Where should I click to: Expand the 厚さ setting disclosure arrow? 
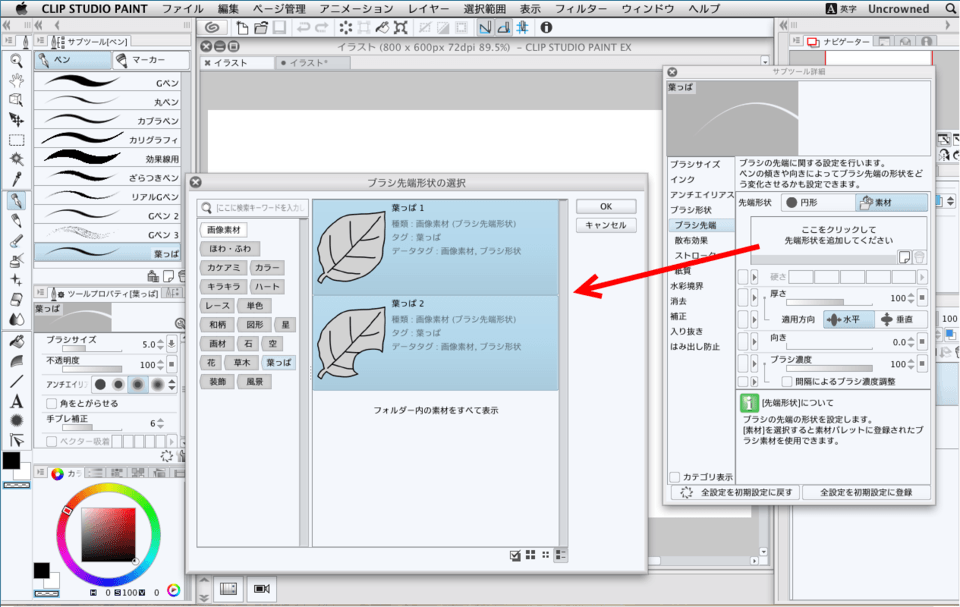click(756, 296)
